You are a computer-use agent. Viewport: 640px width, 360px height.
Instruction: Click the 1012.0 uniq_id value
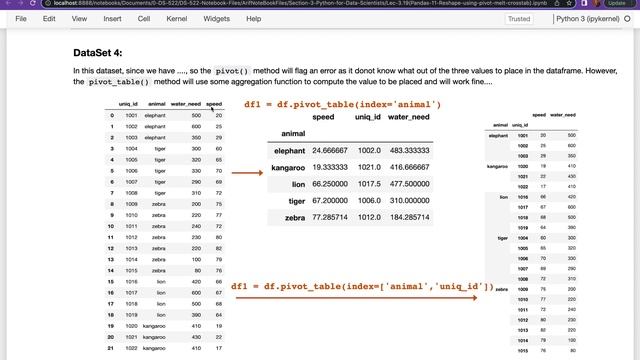point(369,218)
